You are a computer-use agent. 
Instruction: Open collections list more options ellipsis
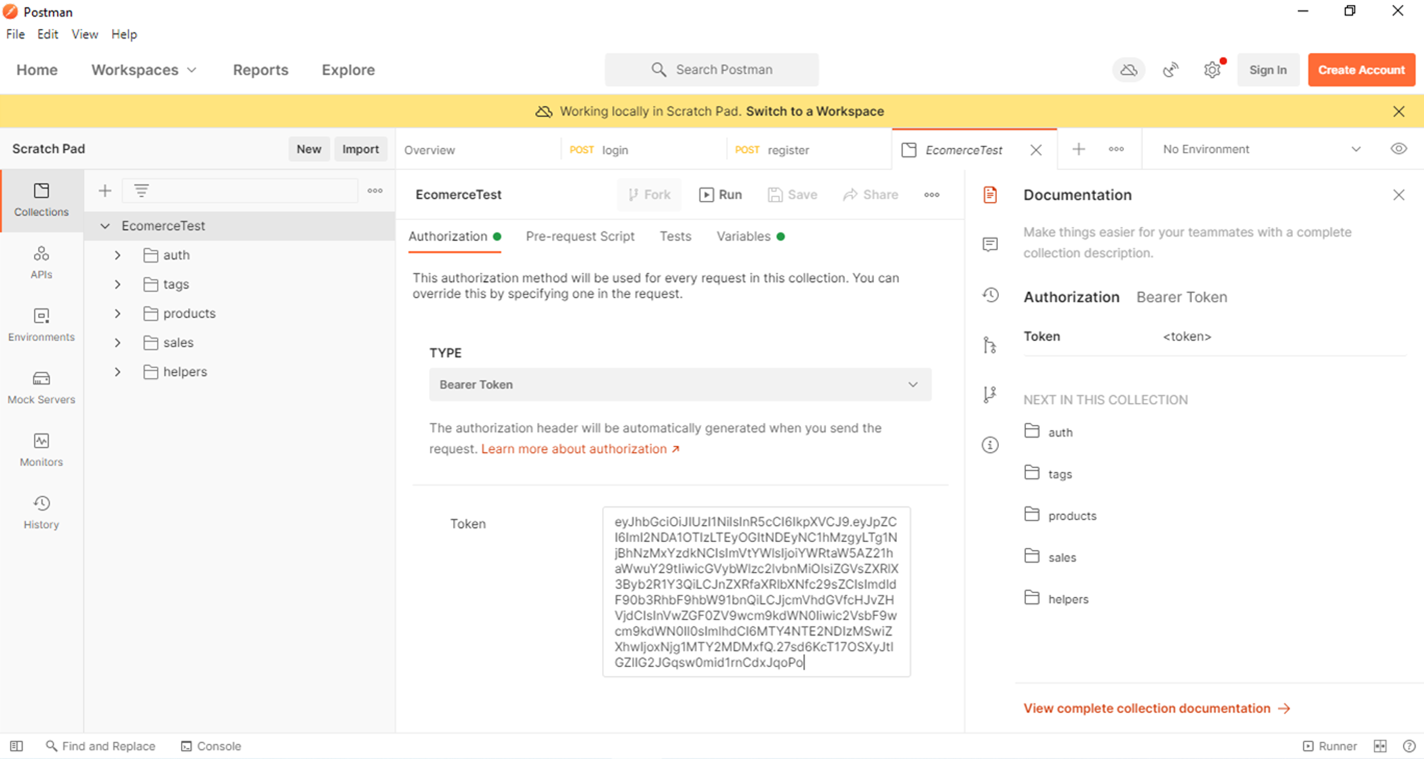pyautogui.click(x=375, y=190)
